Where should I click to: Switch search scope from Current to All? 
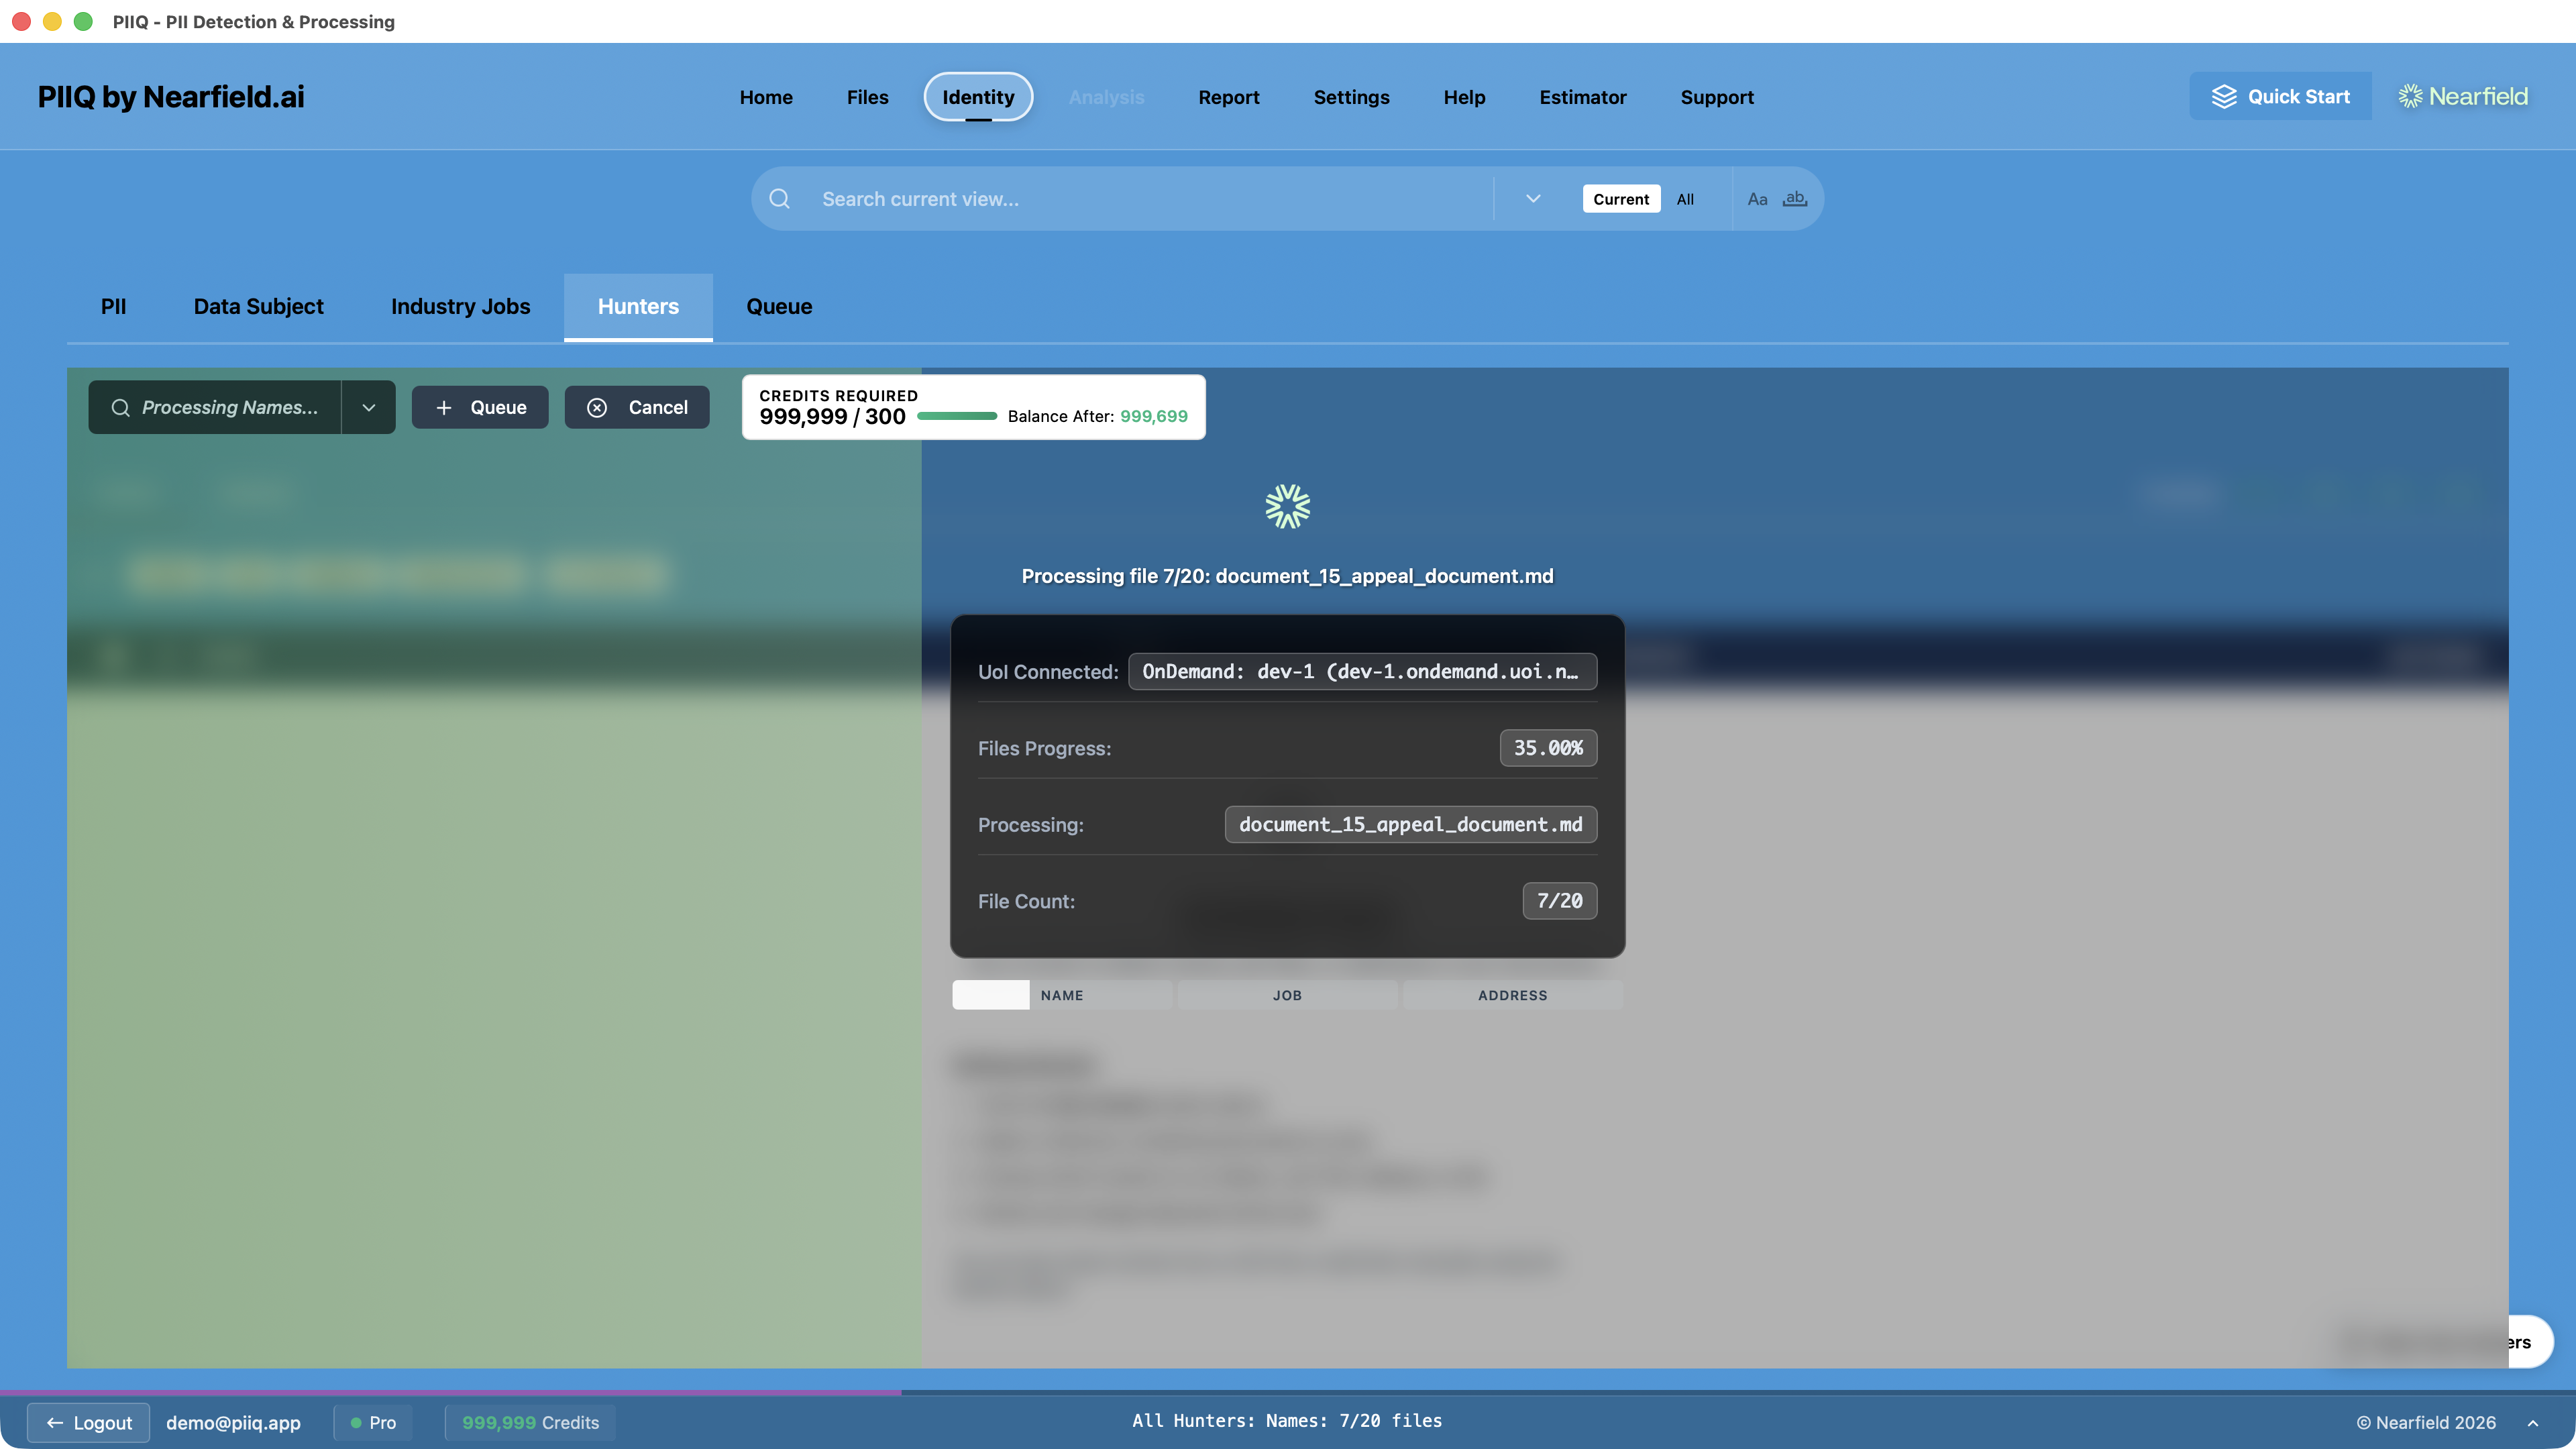click(1685, 199)
